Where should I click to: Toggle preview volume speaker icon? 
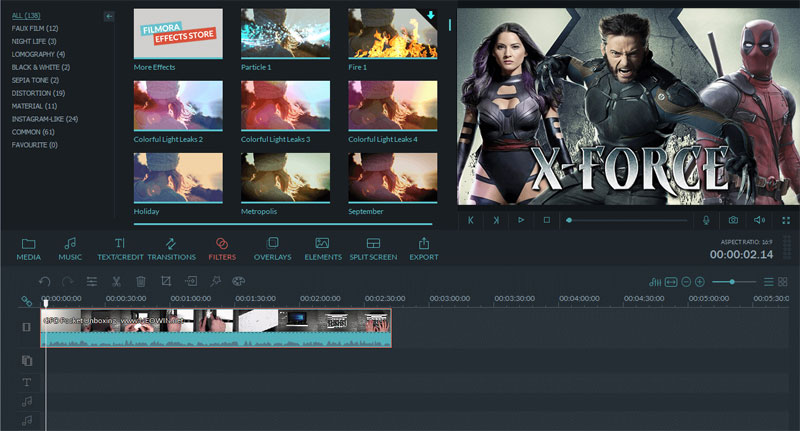759,220
